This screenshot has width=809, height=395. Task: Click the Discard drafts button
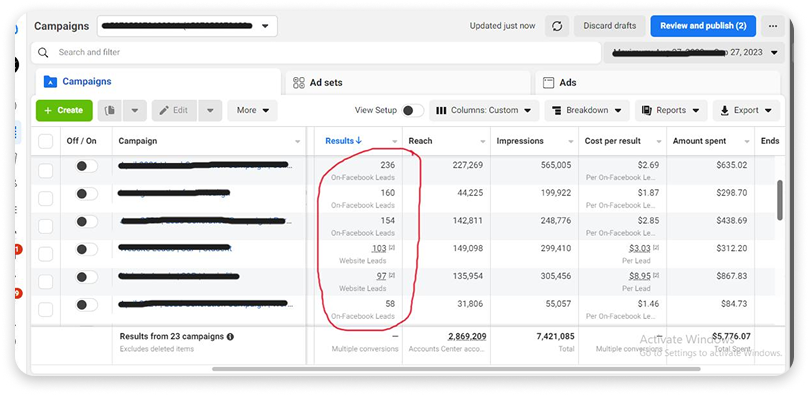pos(609,26)
